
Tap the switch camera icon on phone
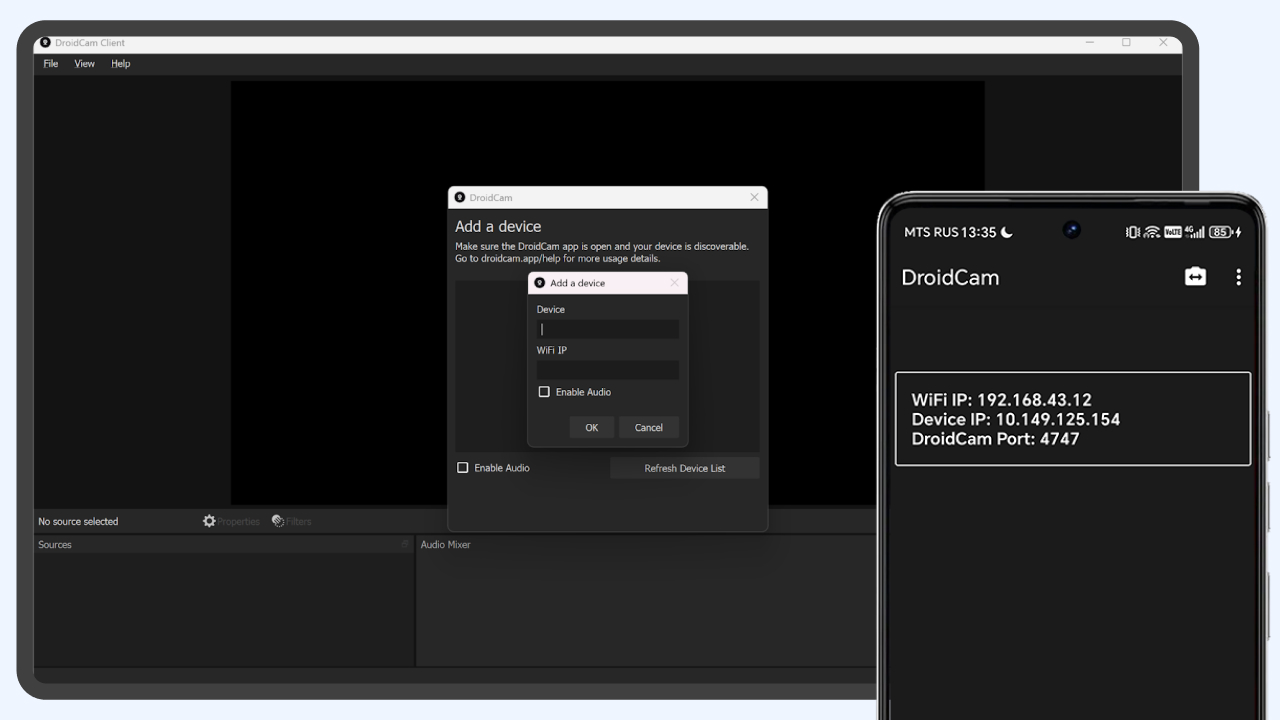(x=1196, y=277)
